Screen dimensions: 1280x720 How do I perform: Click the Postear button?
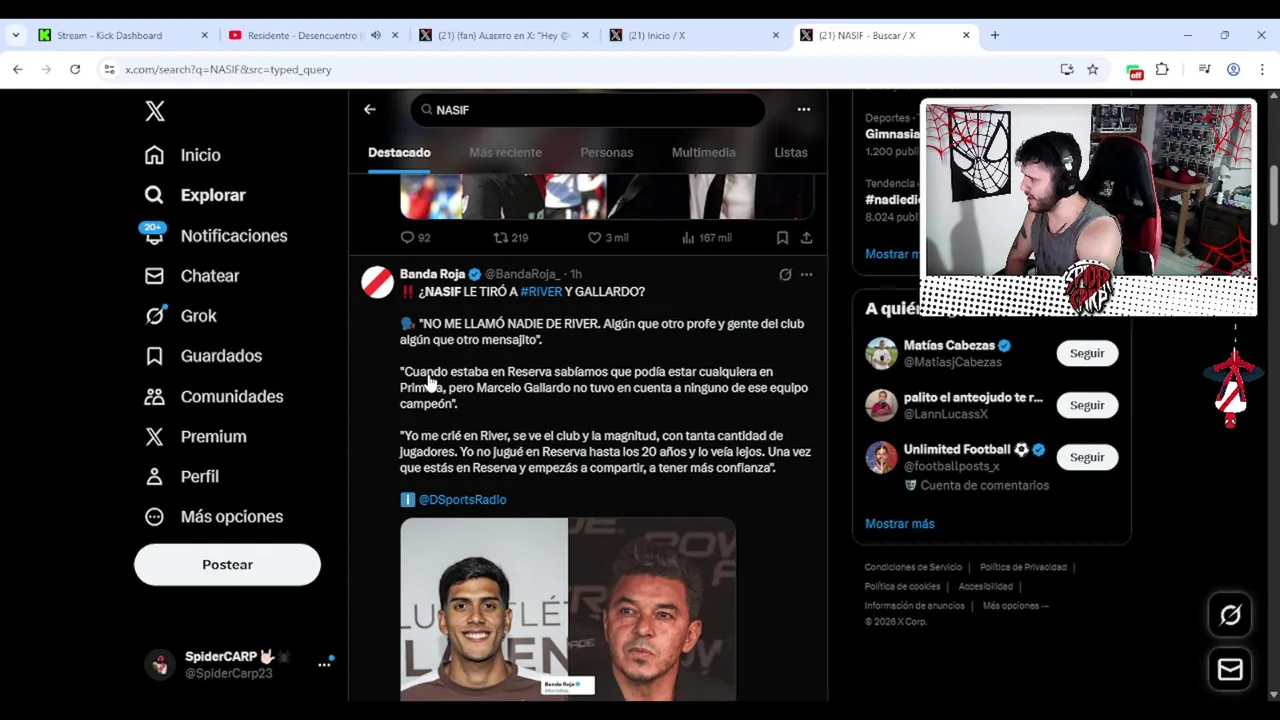pyautogui.click(x=227, y=565)
